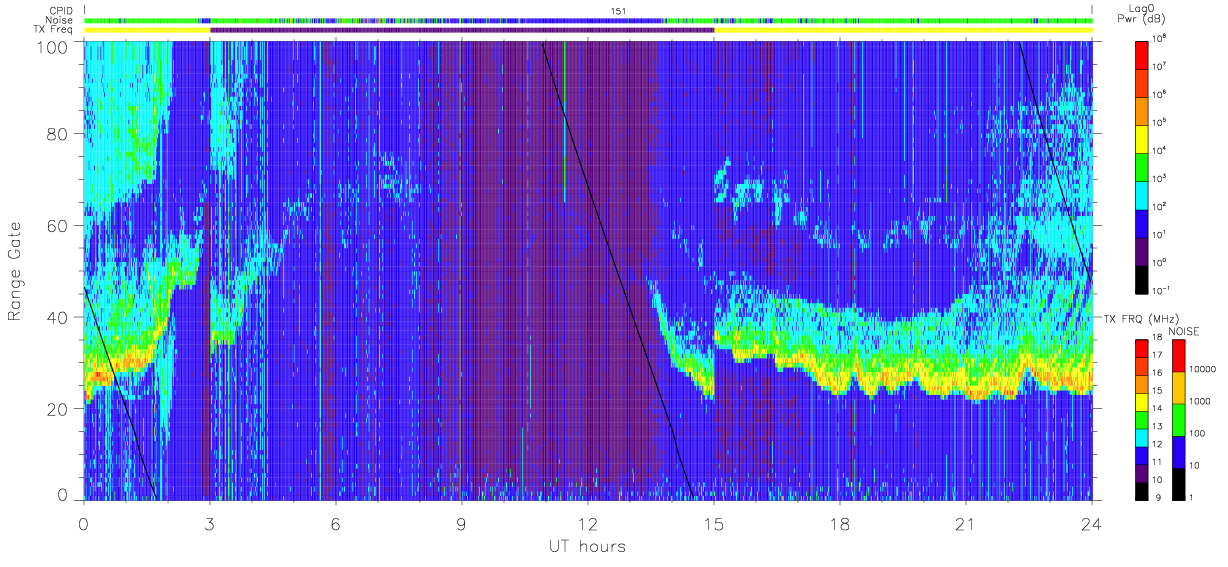Click the blue segment of the NOISE colorbar
Viewport: 1228px width, 567px height.
tap(1178, 452)
